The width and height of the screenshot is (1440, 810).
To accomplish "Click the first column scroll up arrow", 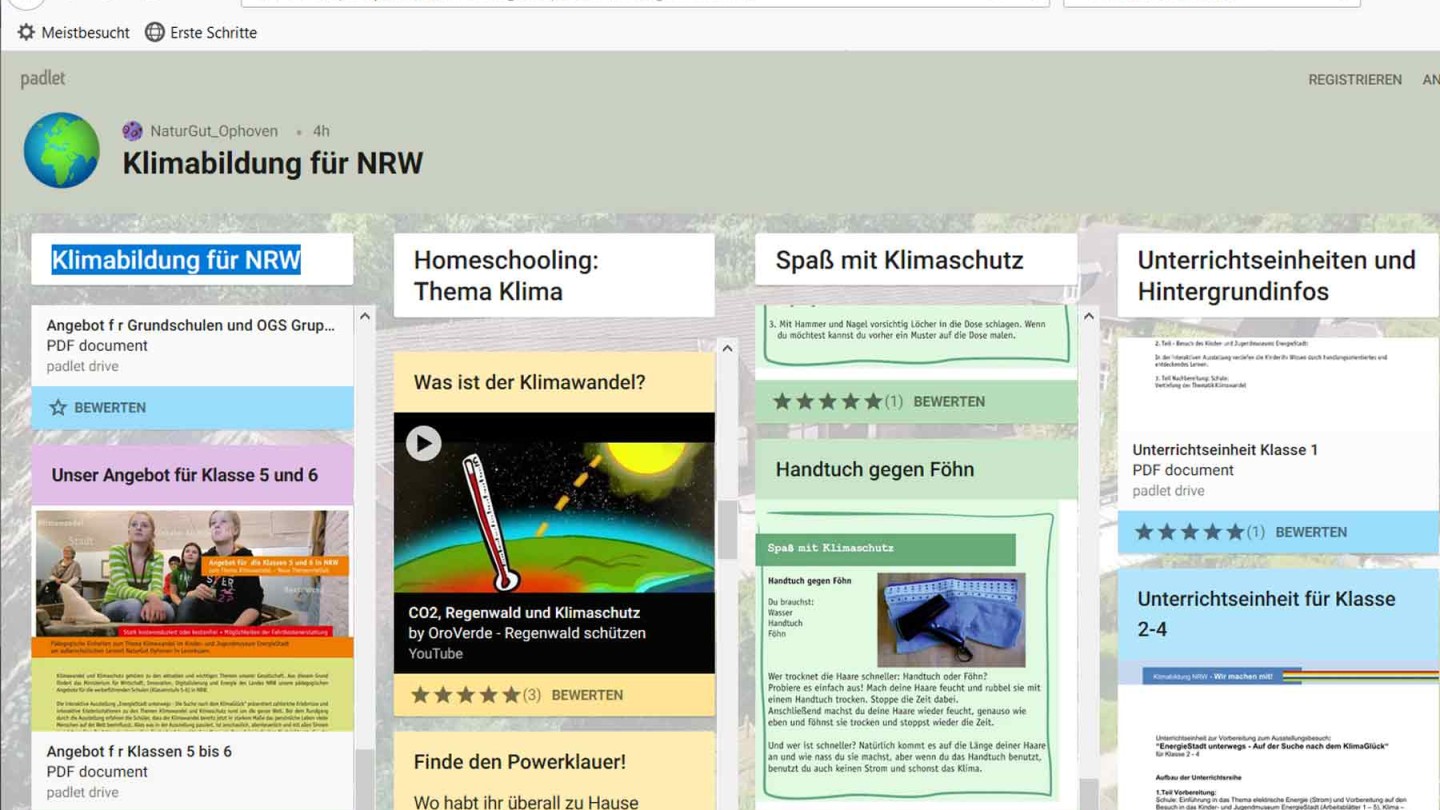I will pos(365,316).
